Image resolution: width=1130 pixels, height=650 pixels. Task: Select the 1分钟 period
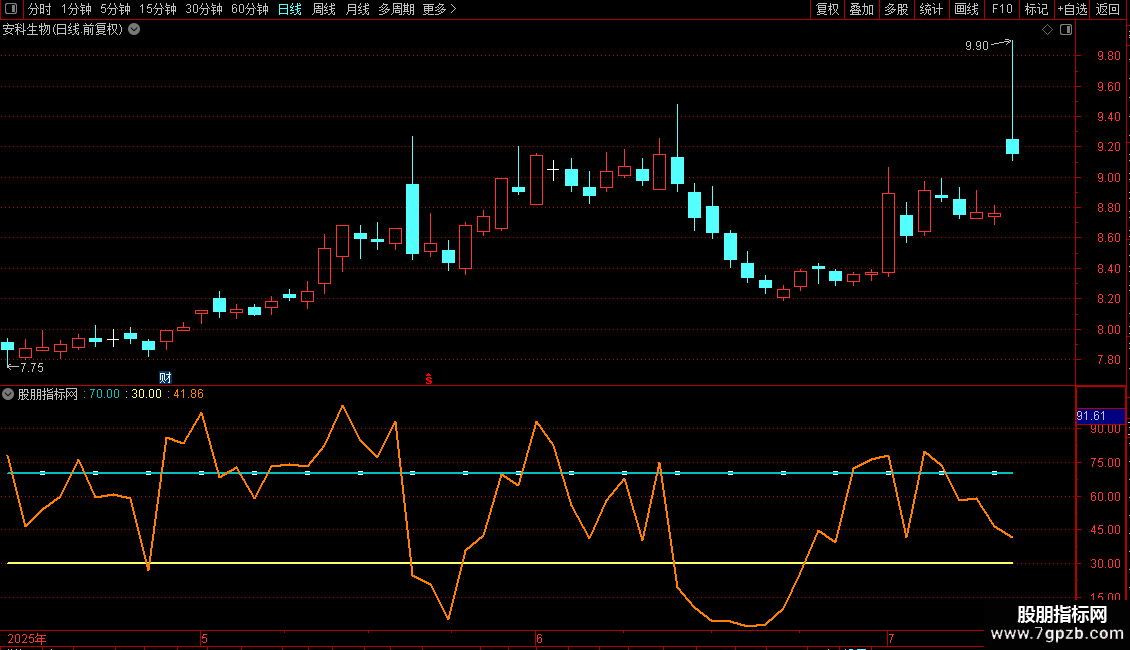point(76,9)
